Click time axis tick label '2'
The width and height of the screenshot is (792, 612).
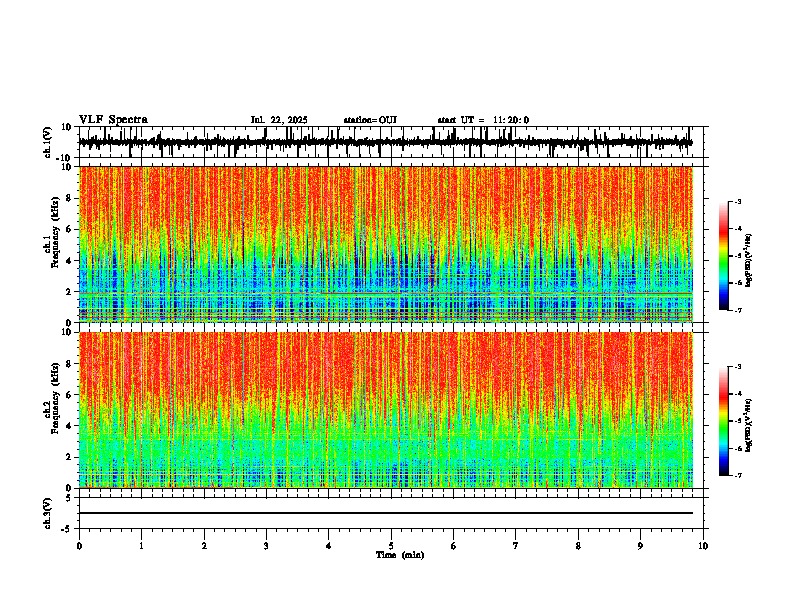tap(204, 546)
